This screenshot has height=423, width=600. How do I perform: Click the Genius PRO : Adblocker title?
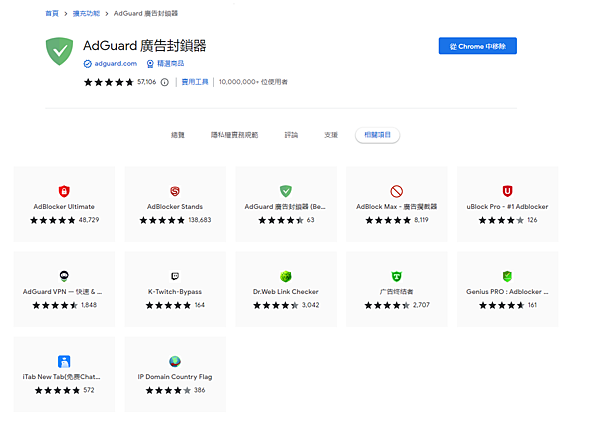507,292
